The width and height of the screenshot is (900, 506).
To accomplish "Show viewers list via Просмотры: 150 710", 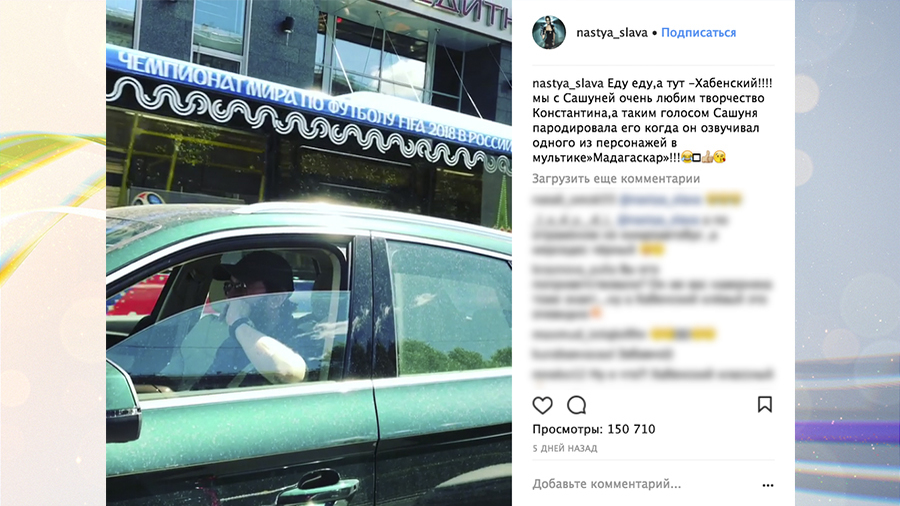I will click(593, 429).
